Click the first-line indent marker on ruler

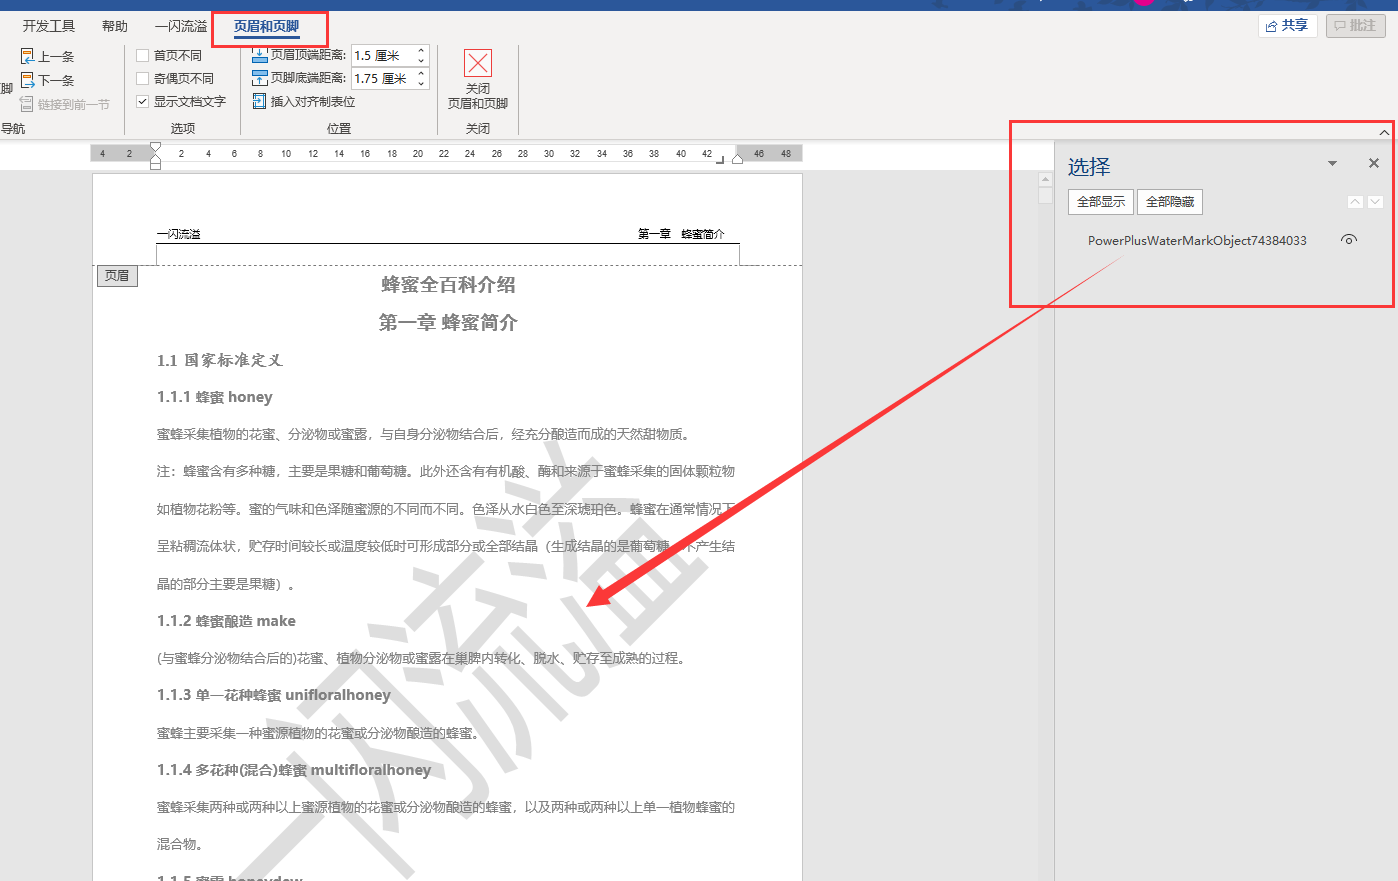pyautogui.click(x=155, y=148)
